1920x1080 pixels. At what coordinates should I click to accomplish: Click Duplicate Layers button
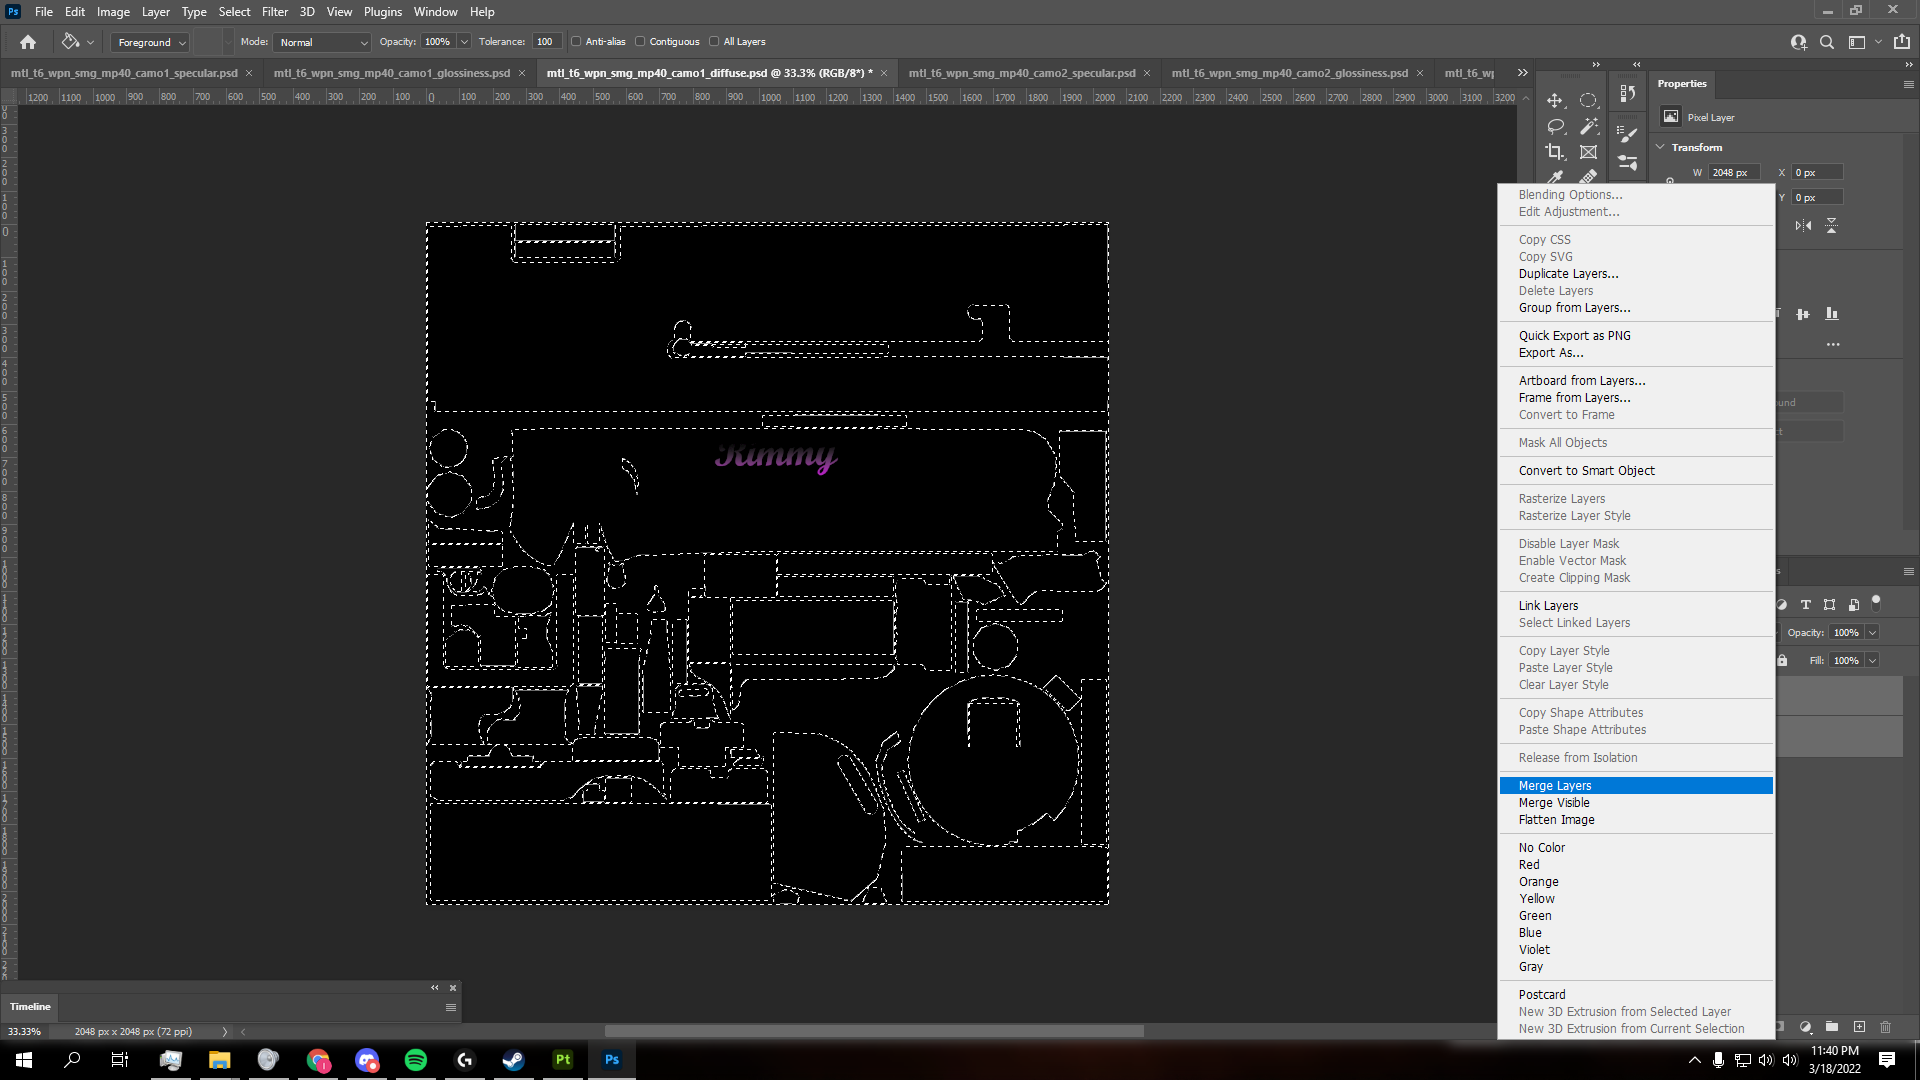[1568, 273]
